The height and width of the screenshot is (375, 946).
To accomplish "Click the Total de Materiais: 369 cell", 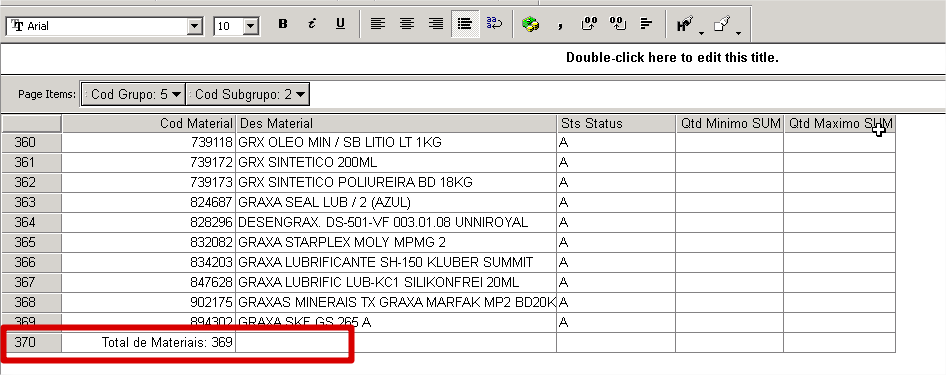I will click(148, 342).
